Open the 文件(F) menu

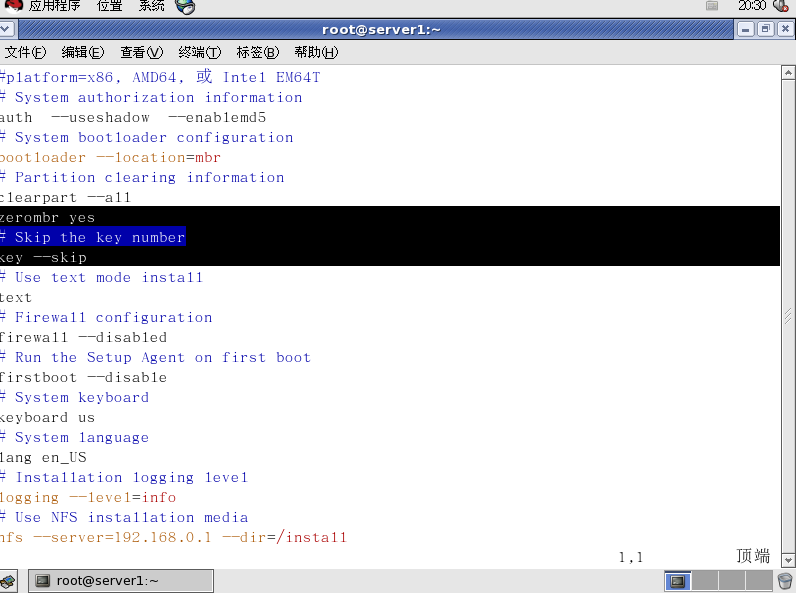point(25,52)
